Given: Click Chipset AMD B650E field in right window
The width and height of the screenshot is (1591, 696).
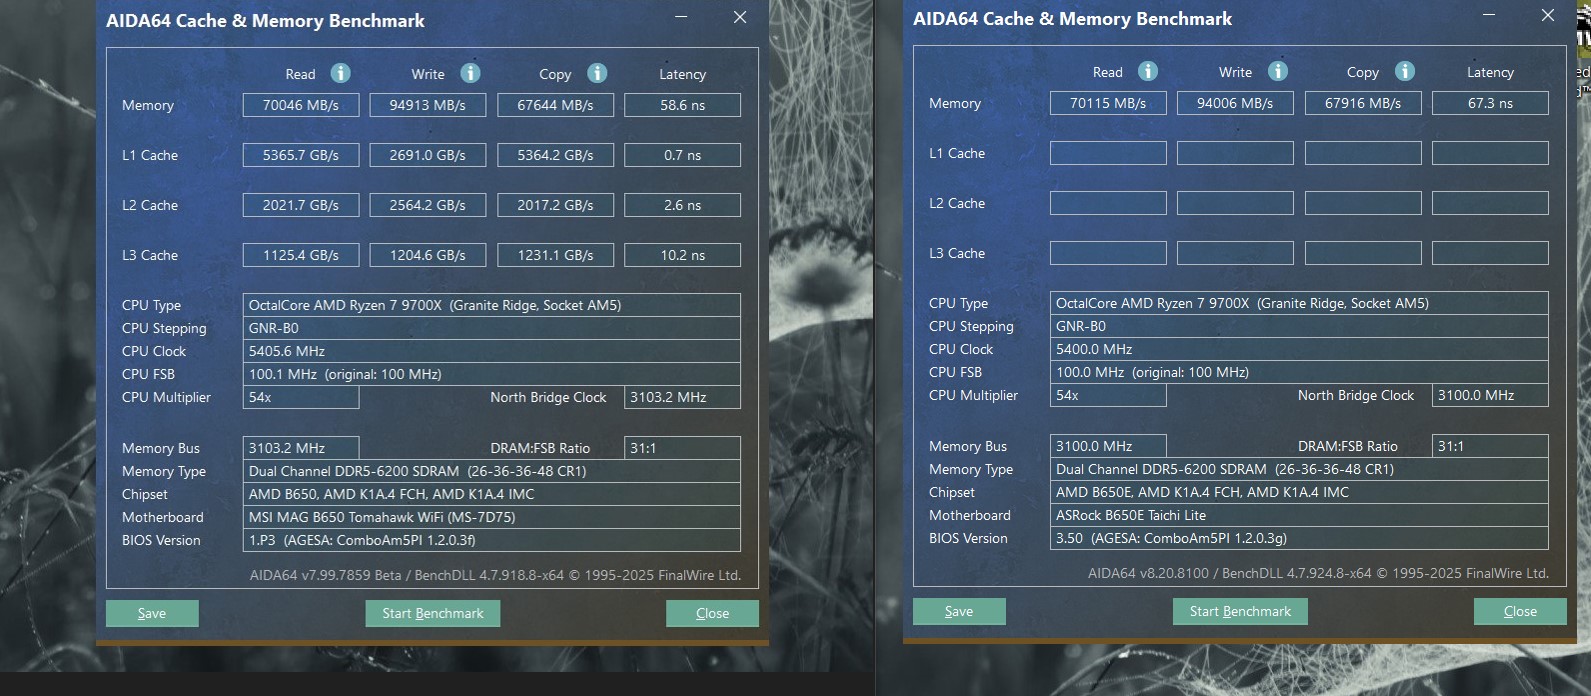Looking at the screenshot, I should tap(1299, 492).
